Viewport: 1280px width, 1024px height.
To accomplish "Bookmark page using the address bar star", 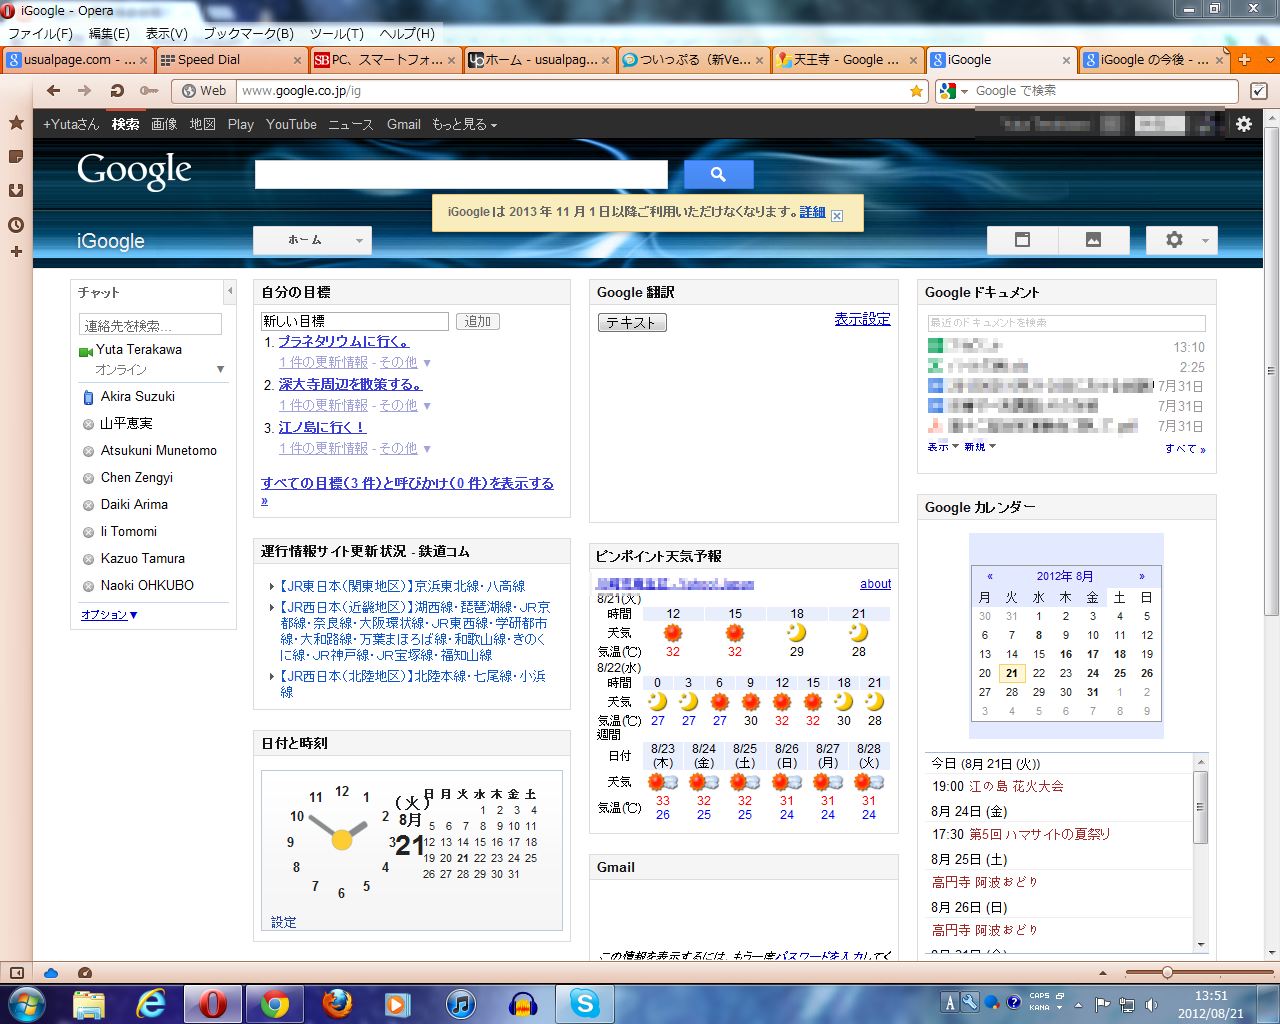I will pyautogui.click(x=916, y=91).
